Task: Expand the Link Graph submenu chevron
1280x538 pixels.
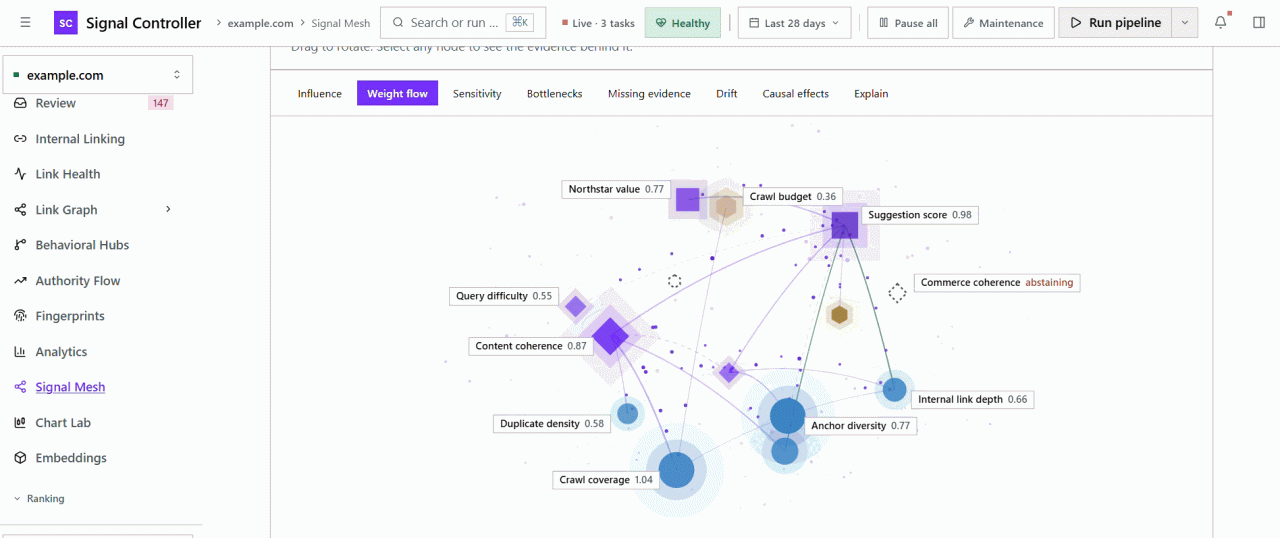Action: [x=168, y=209]
